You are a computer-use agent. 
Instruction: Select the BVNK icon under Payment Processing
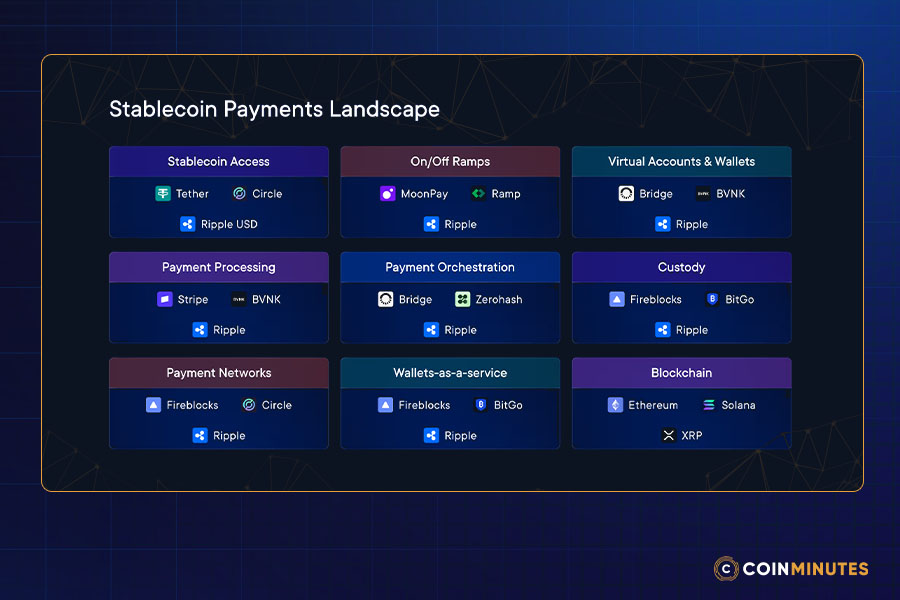coord(239,299)
